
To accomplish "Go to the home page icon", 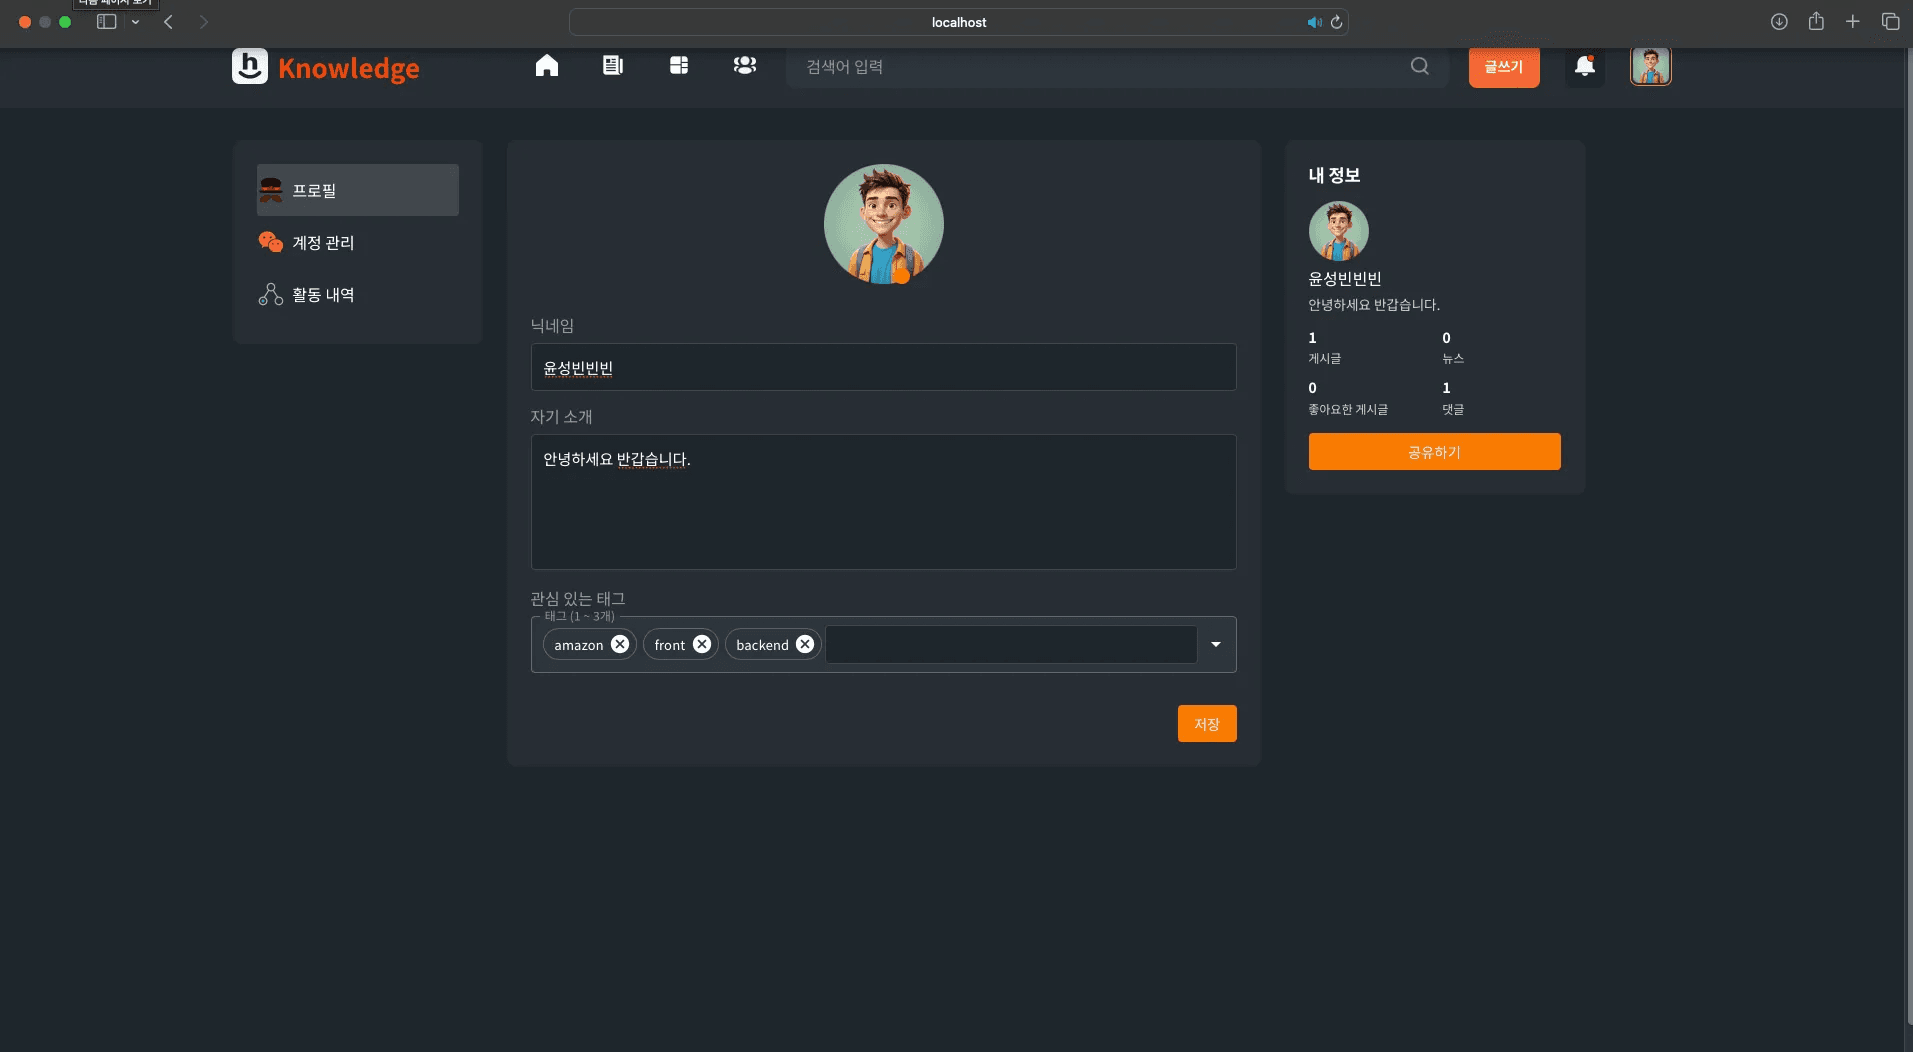I will click(x=546, y=66).
